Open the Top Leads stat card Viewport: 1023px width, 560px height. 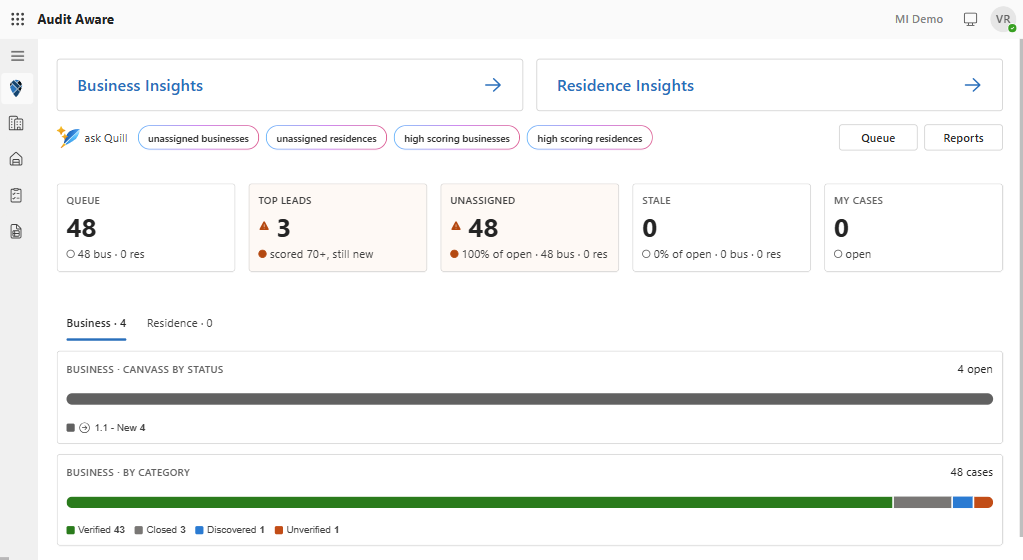tap(338, 227)
